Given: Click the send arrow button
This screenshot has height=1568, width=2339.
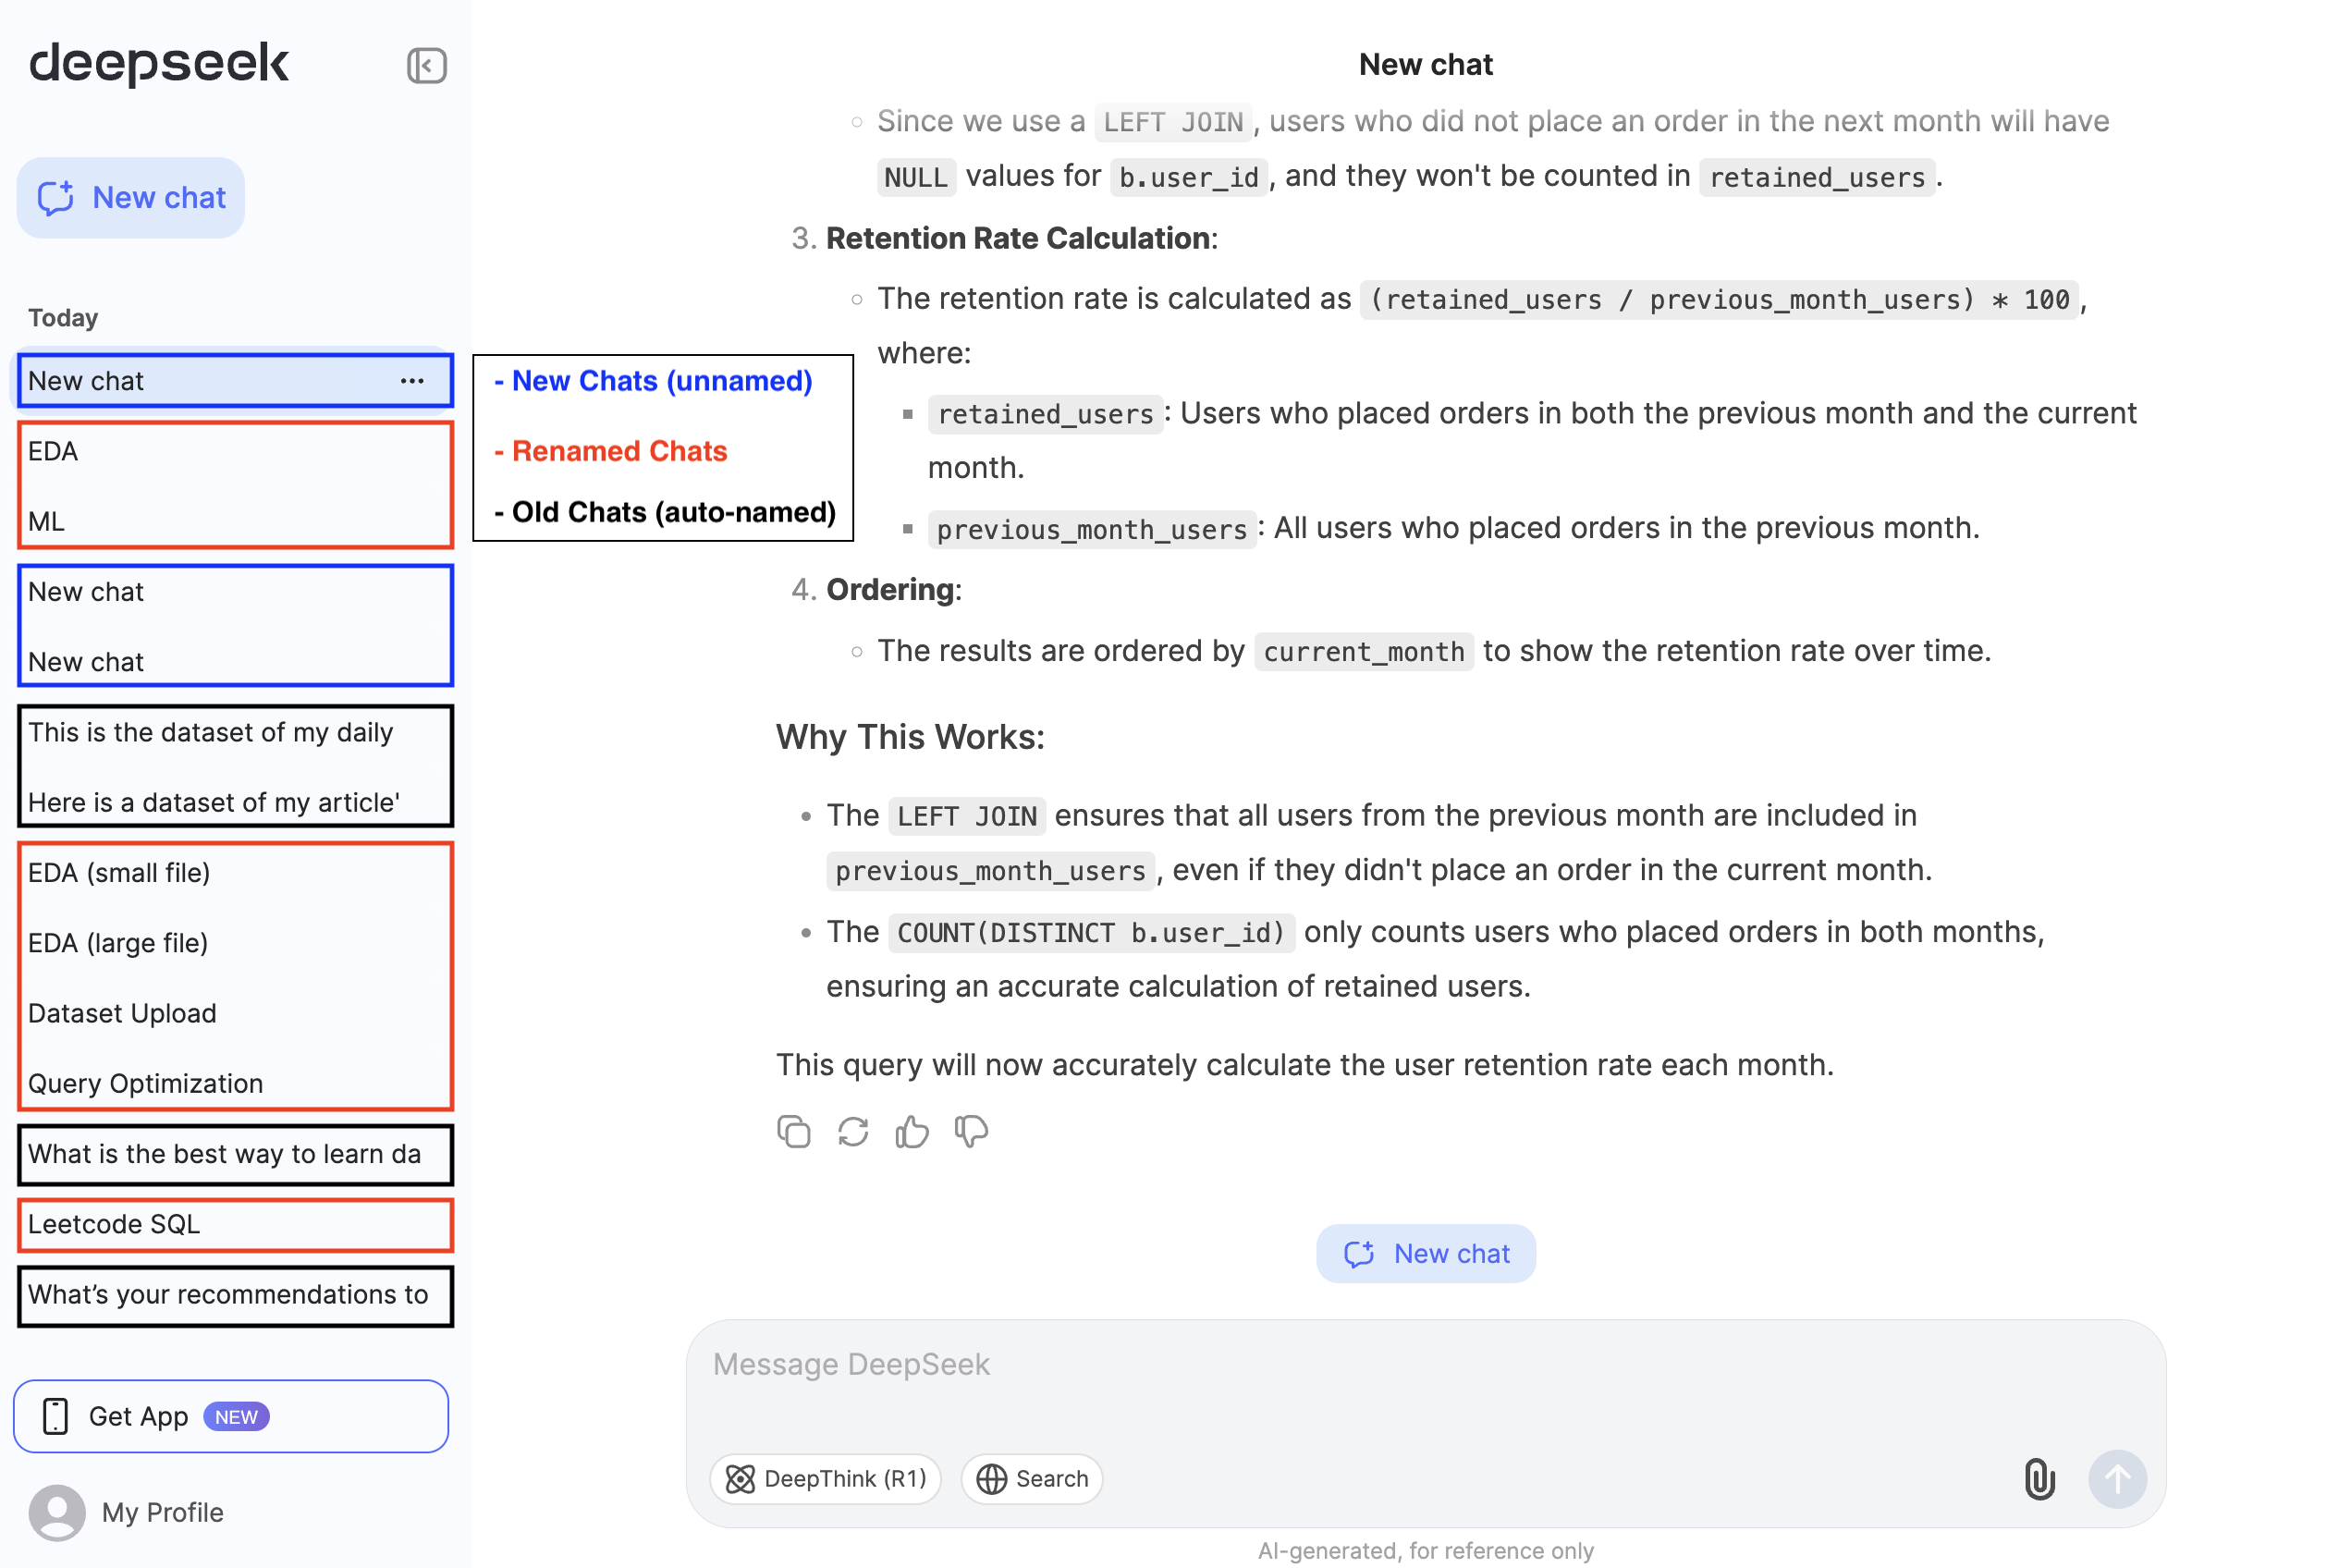Looking at the screenshot, I should click(2117, 1479).
